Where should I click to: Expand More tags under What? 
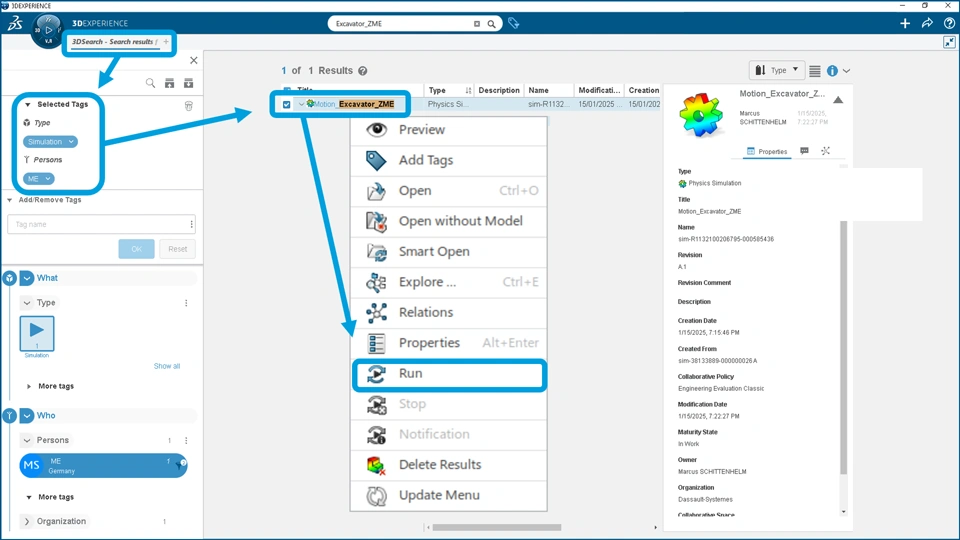29,386
